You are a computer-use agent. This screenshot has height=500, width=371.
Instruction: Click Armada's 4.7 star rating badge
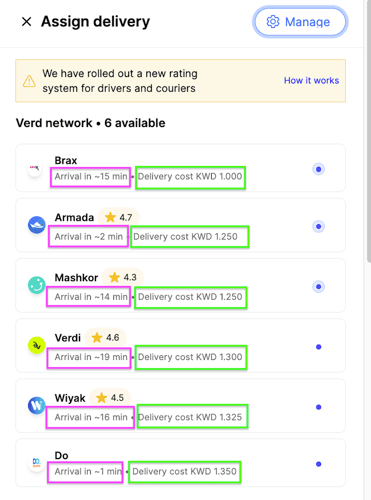pyautogui.click(x=118, y=217)
